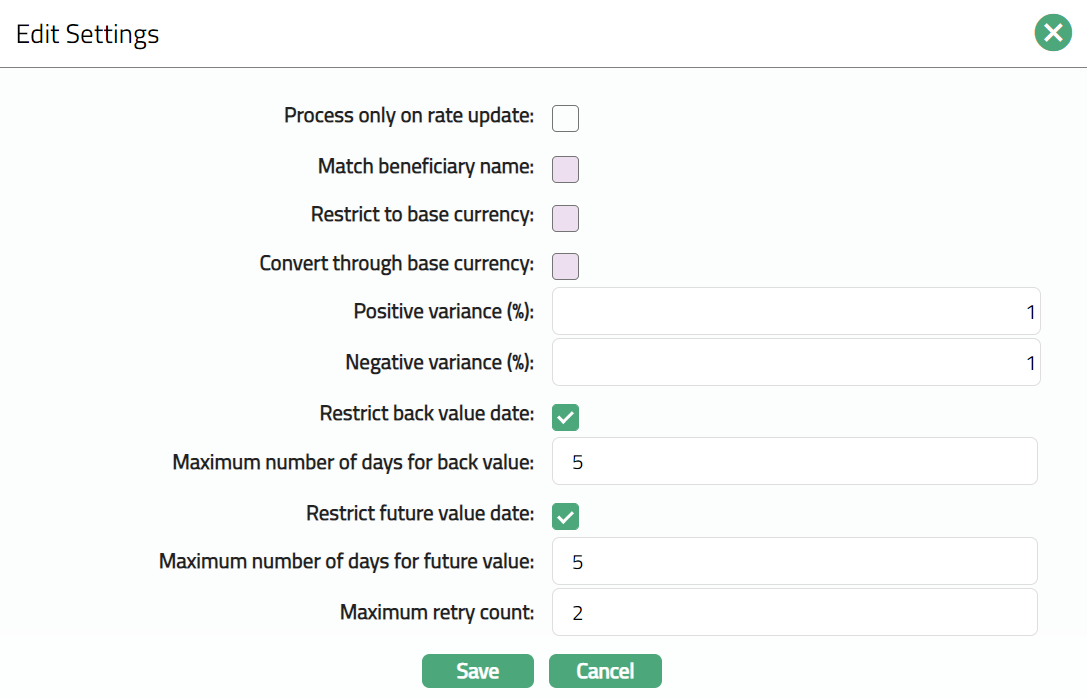1087x698 pixels.
Task: Click the 'Positive variance (%):' label text
Action: click(x=444, y=312)
